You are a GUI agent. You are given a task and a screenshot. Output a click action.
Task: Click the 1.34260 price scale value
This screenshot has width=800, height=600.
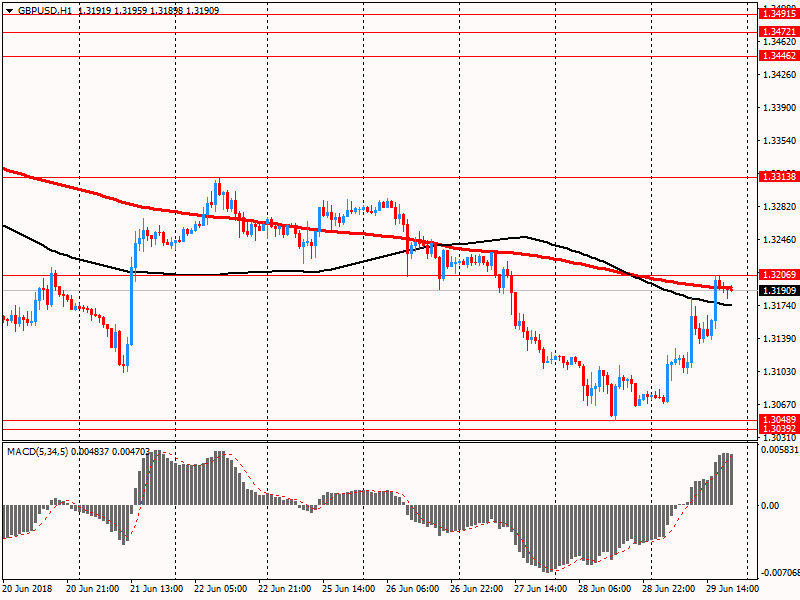[x=779, y=74]
